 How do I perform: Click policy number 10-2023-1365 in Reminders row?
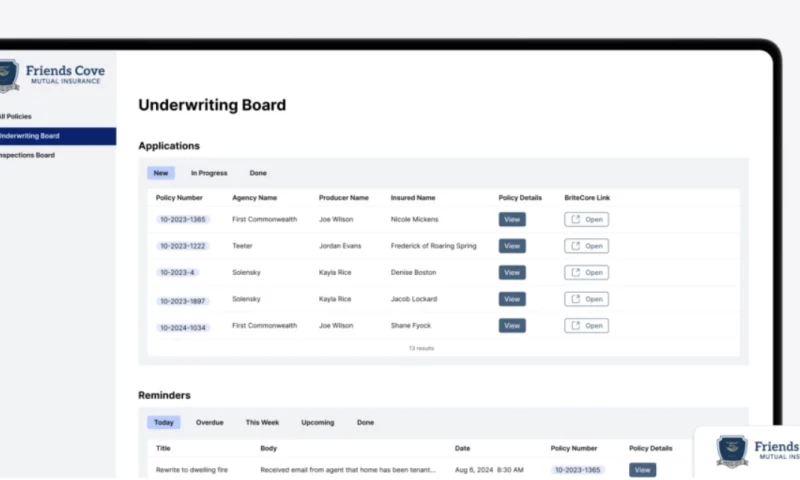578,470
